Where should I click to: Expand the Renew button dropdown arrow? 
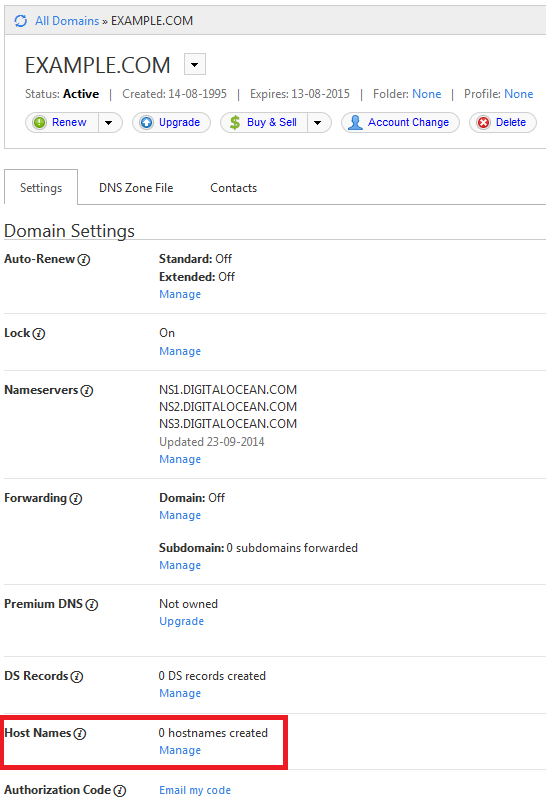109,123
